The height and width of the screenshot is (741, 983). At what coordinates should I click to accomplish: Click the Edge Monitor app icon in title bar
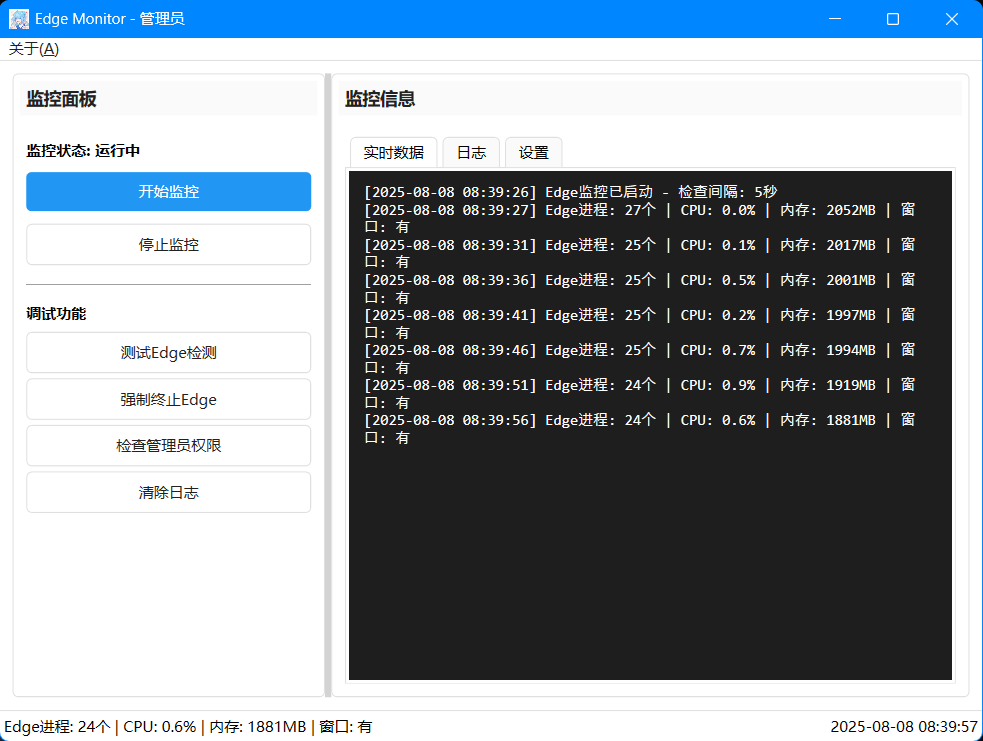18,18
